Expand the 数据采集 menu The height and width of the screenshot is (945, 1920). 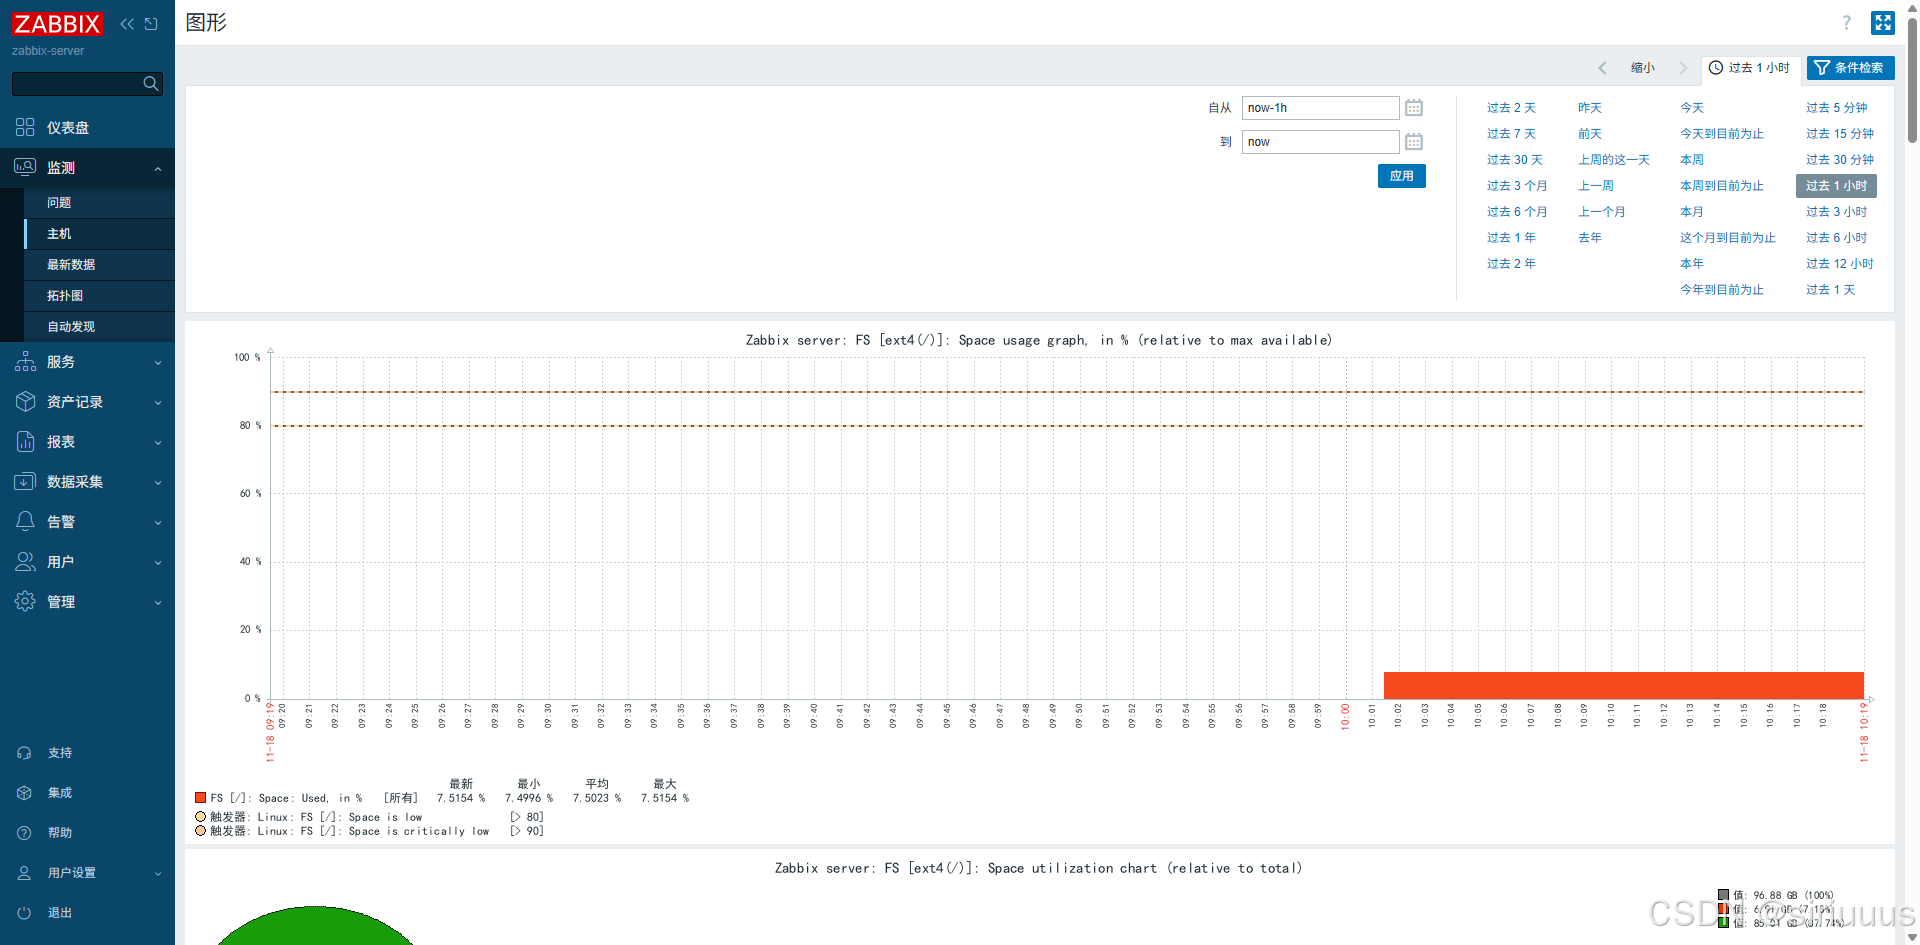tap(87, 482)
